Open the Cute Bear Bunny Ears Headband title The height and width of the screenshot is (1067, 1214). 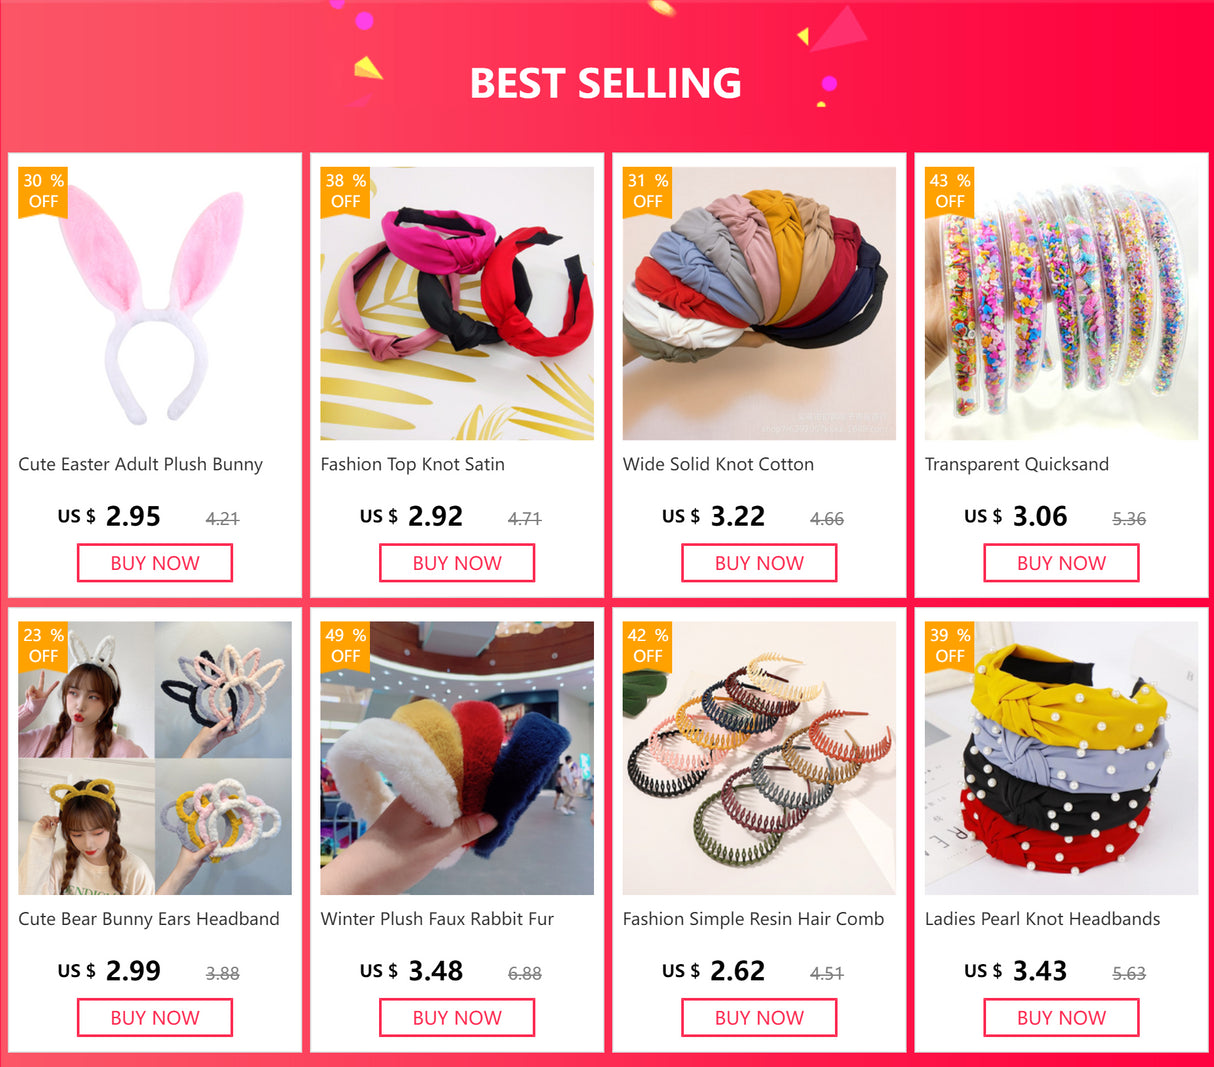point(149,919)
